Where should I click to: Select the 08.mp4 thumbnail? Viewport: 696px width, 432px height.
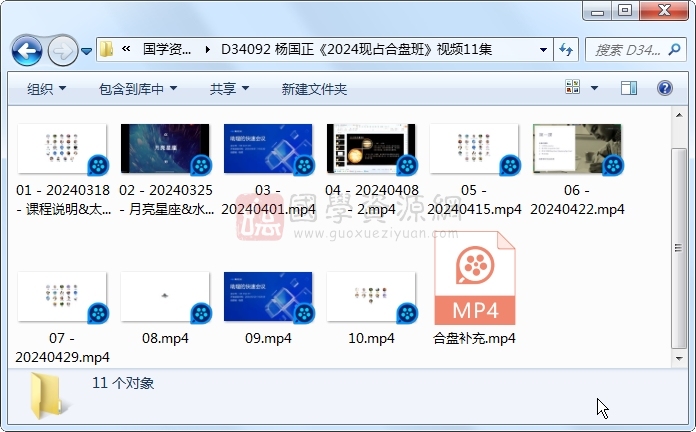(x=165, y=297)
